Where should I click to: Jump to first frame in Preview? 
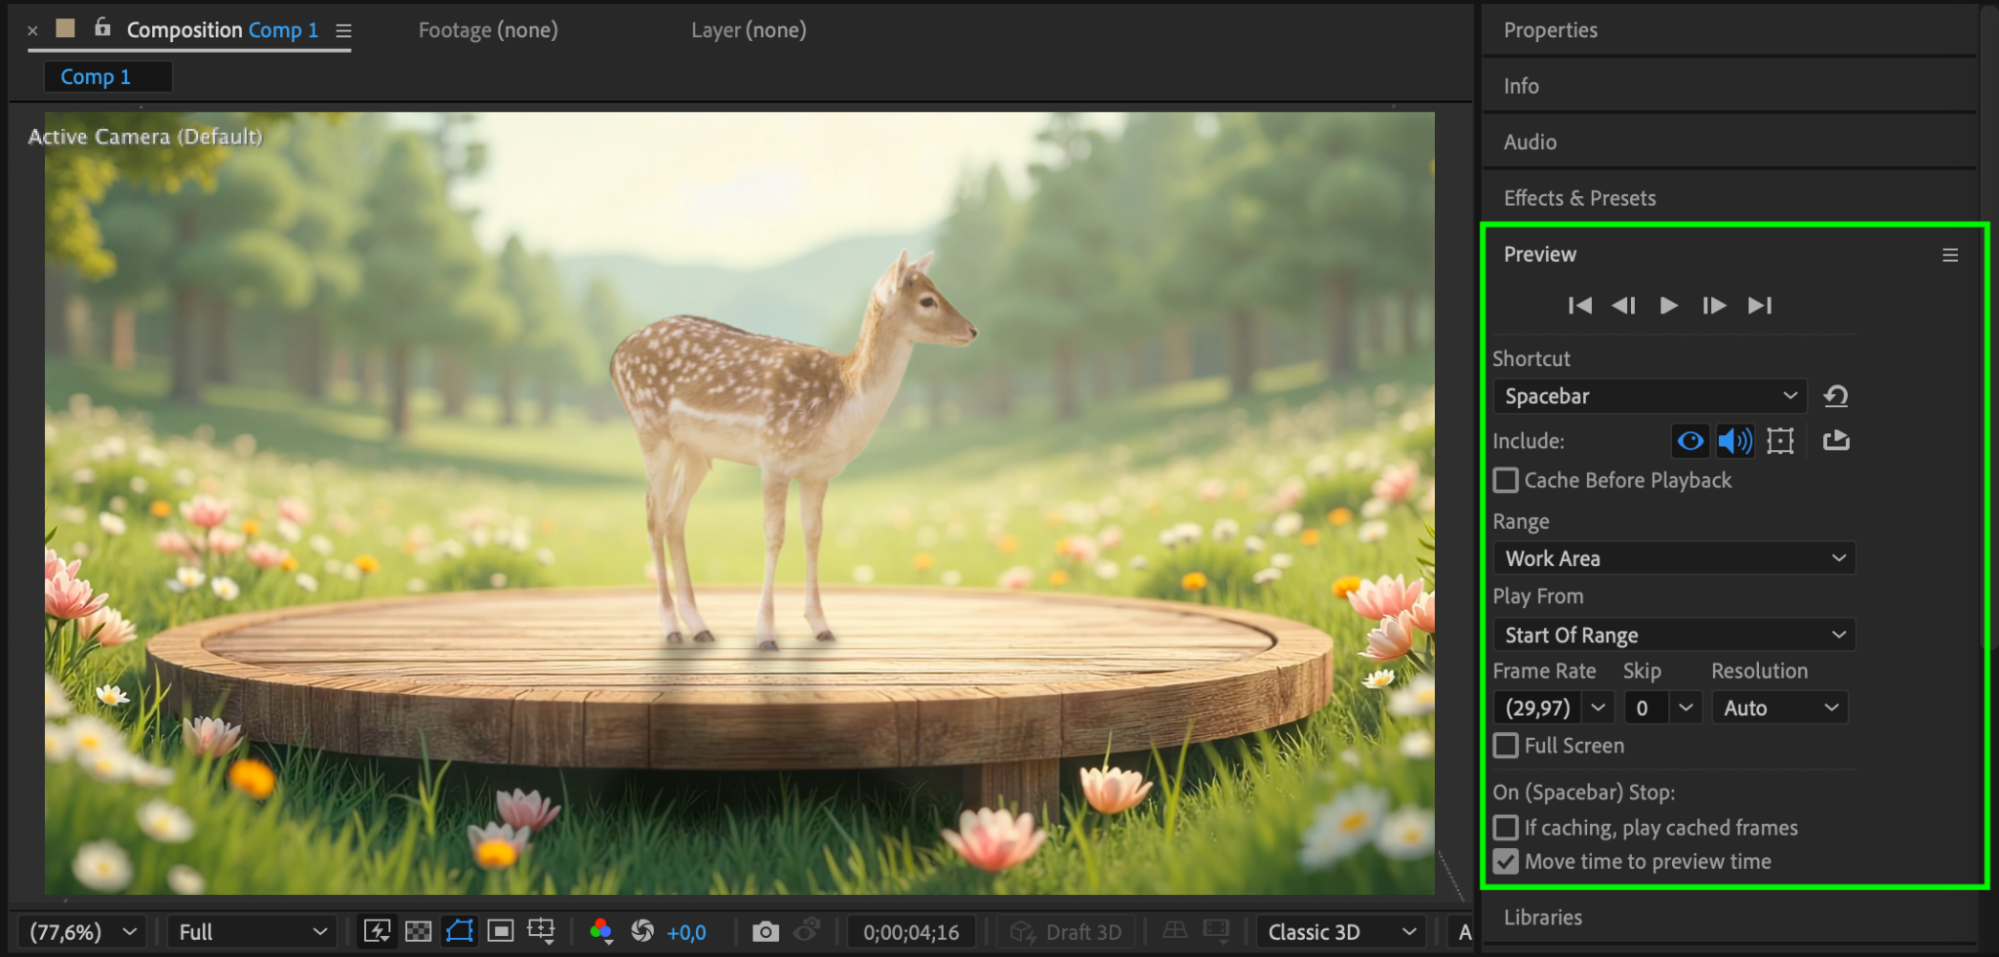click(x=1580, y=306)
